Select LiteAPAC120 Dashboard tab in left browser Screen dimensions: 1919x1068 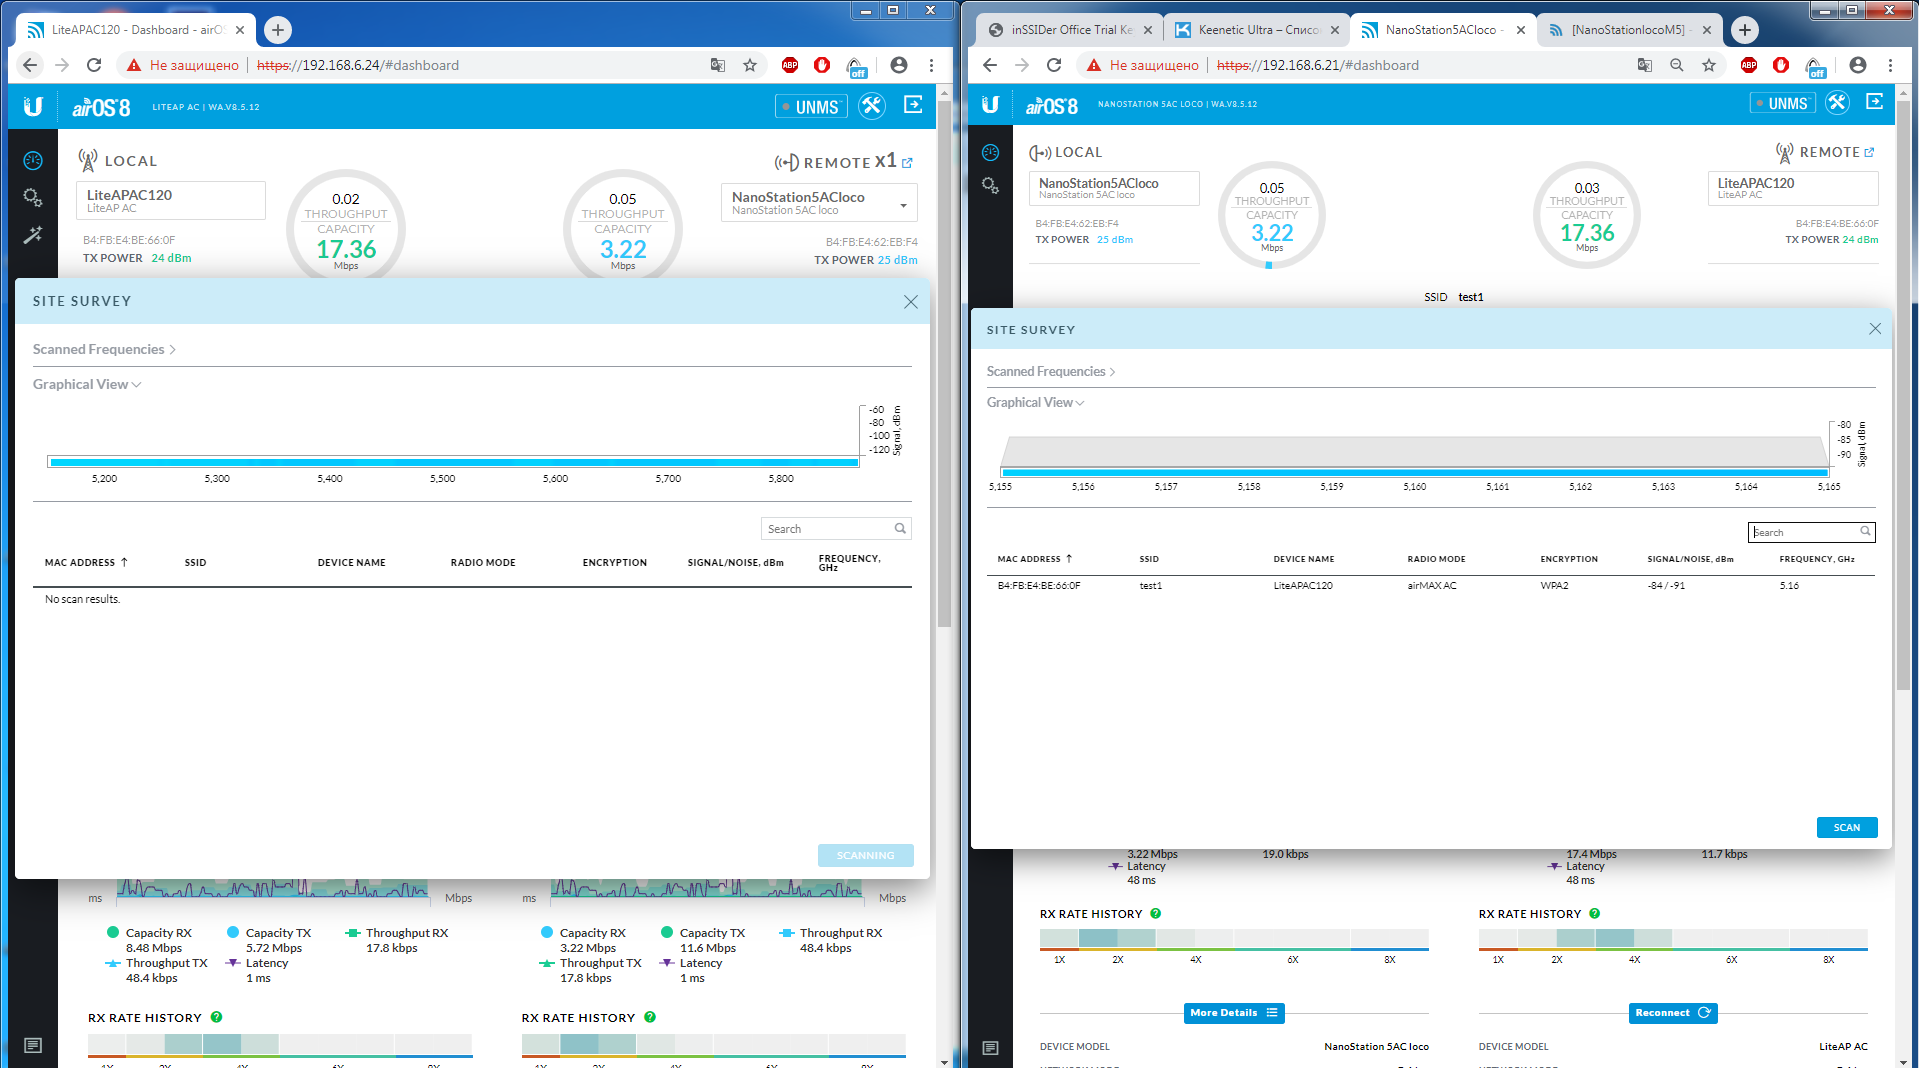coord(136,30)
